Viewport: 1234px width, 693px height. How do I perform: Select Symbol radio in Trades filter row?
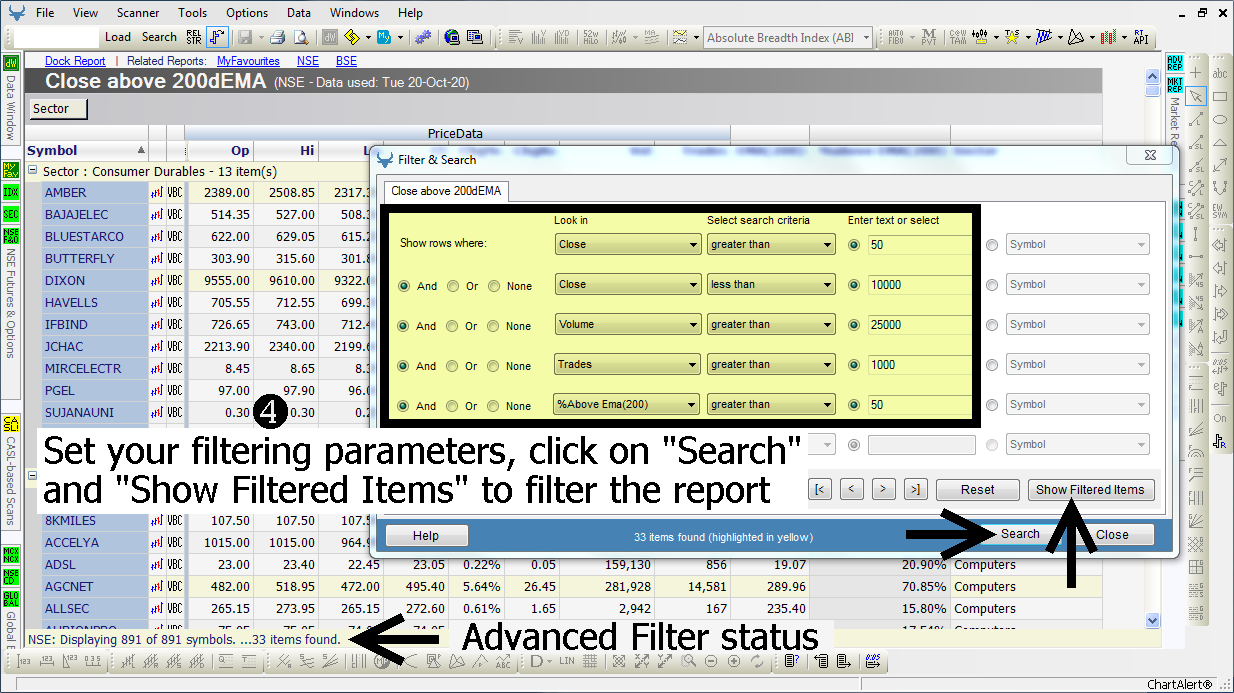[x=992, y=365]
